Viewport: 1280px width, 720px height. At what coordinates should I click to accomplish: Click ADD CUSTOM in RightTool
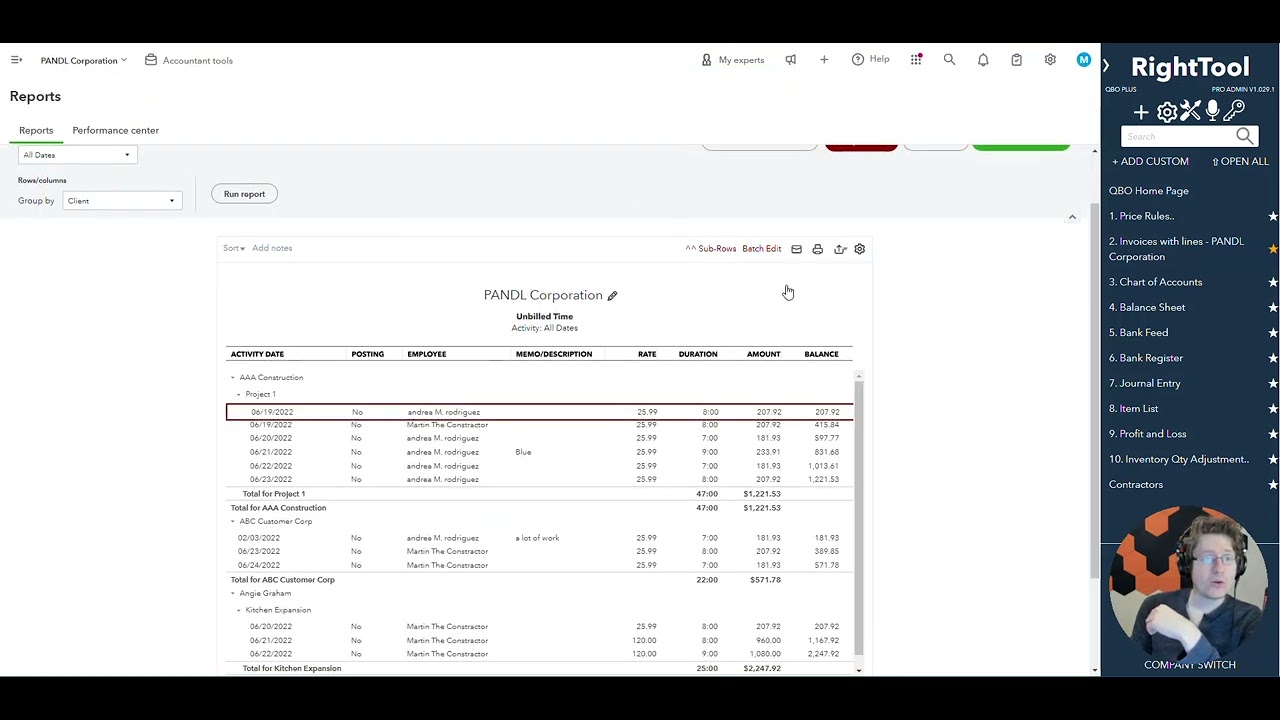pyautogui.click(x=1150, y=162)
